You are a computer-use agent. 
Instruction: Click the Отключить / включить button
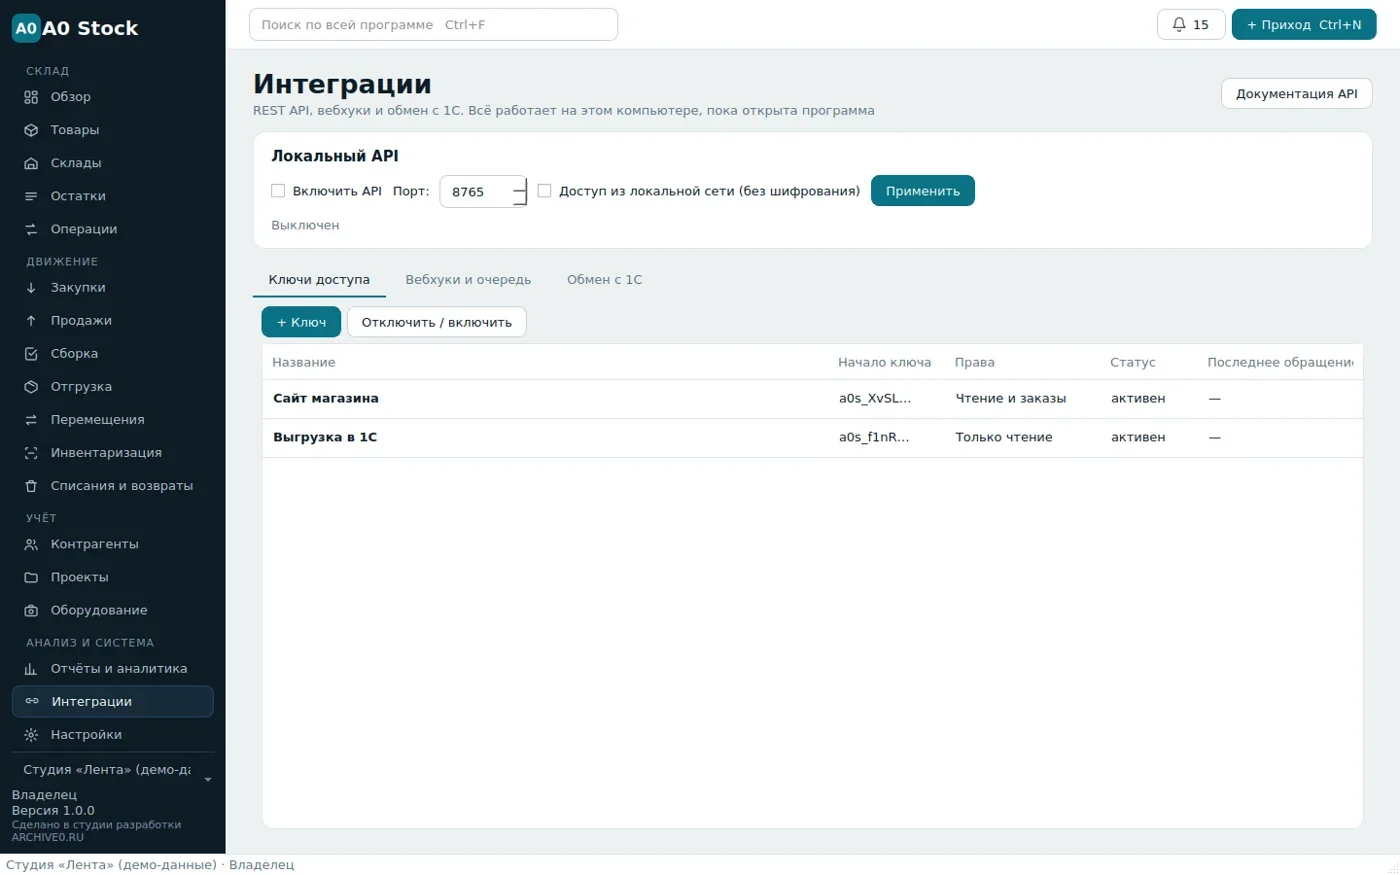point(437,322)
